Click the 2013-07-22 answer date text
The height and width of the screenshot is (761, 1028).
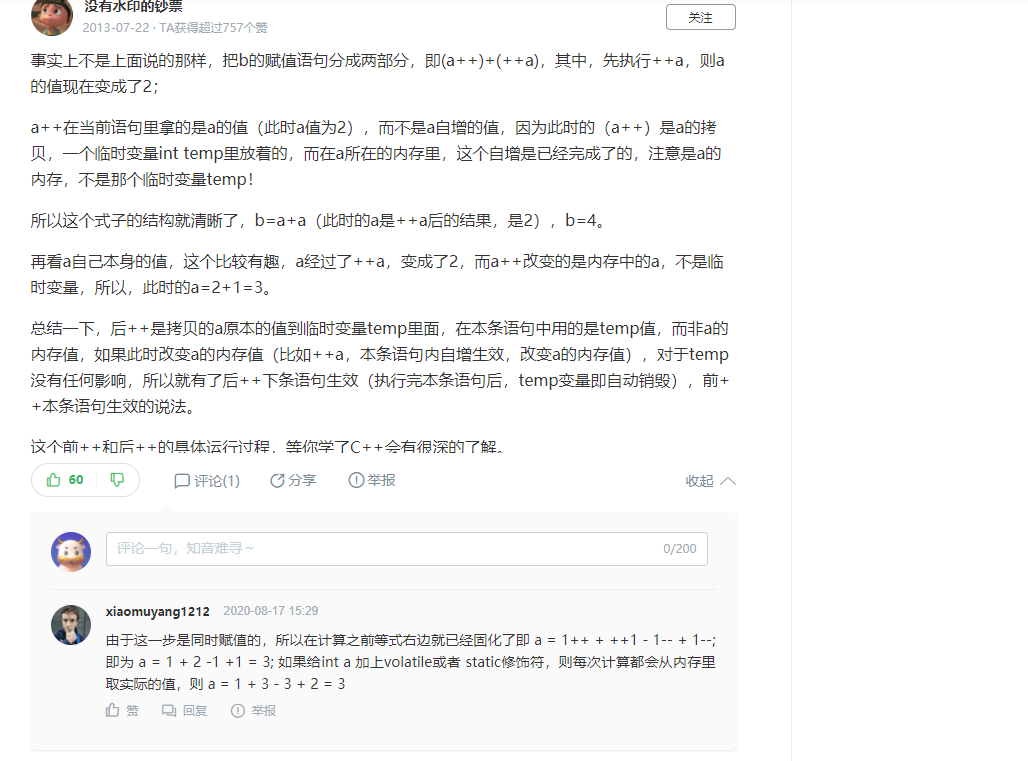pyautogui.click(x=116, y=28)
